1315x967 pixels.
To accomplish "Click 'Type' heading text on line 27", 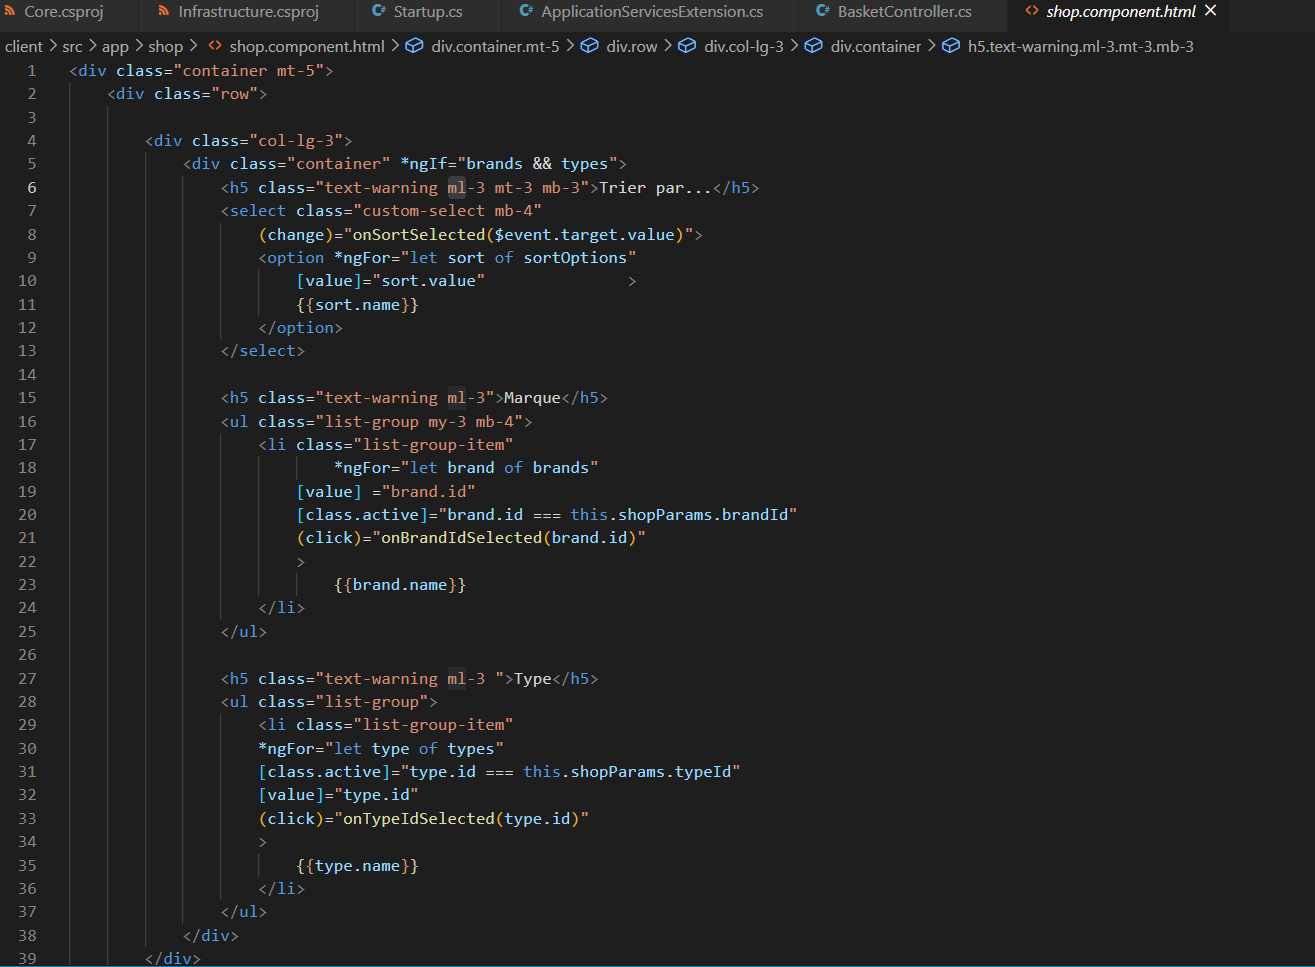I will (532, 679).
